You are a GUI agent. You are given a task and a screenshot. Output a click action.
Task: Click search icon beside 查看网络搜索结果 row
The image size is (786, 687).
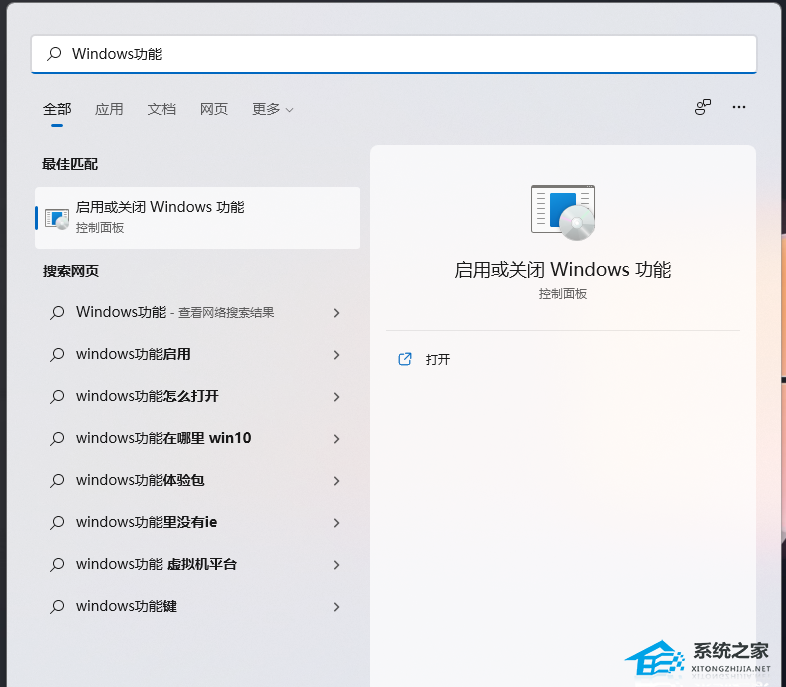pyautogui.click(x=57, y=313)
